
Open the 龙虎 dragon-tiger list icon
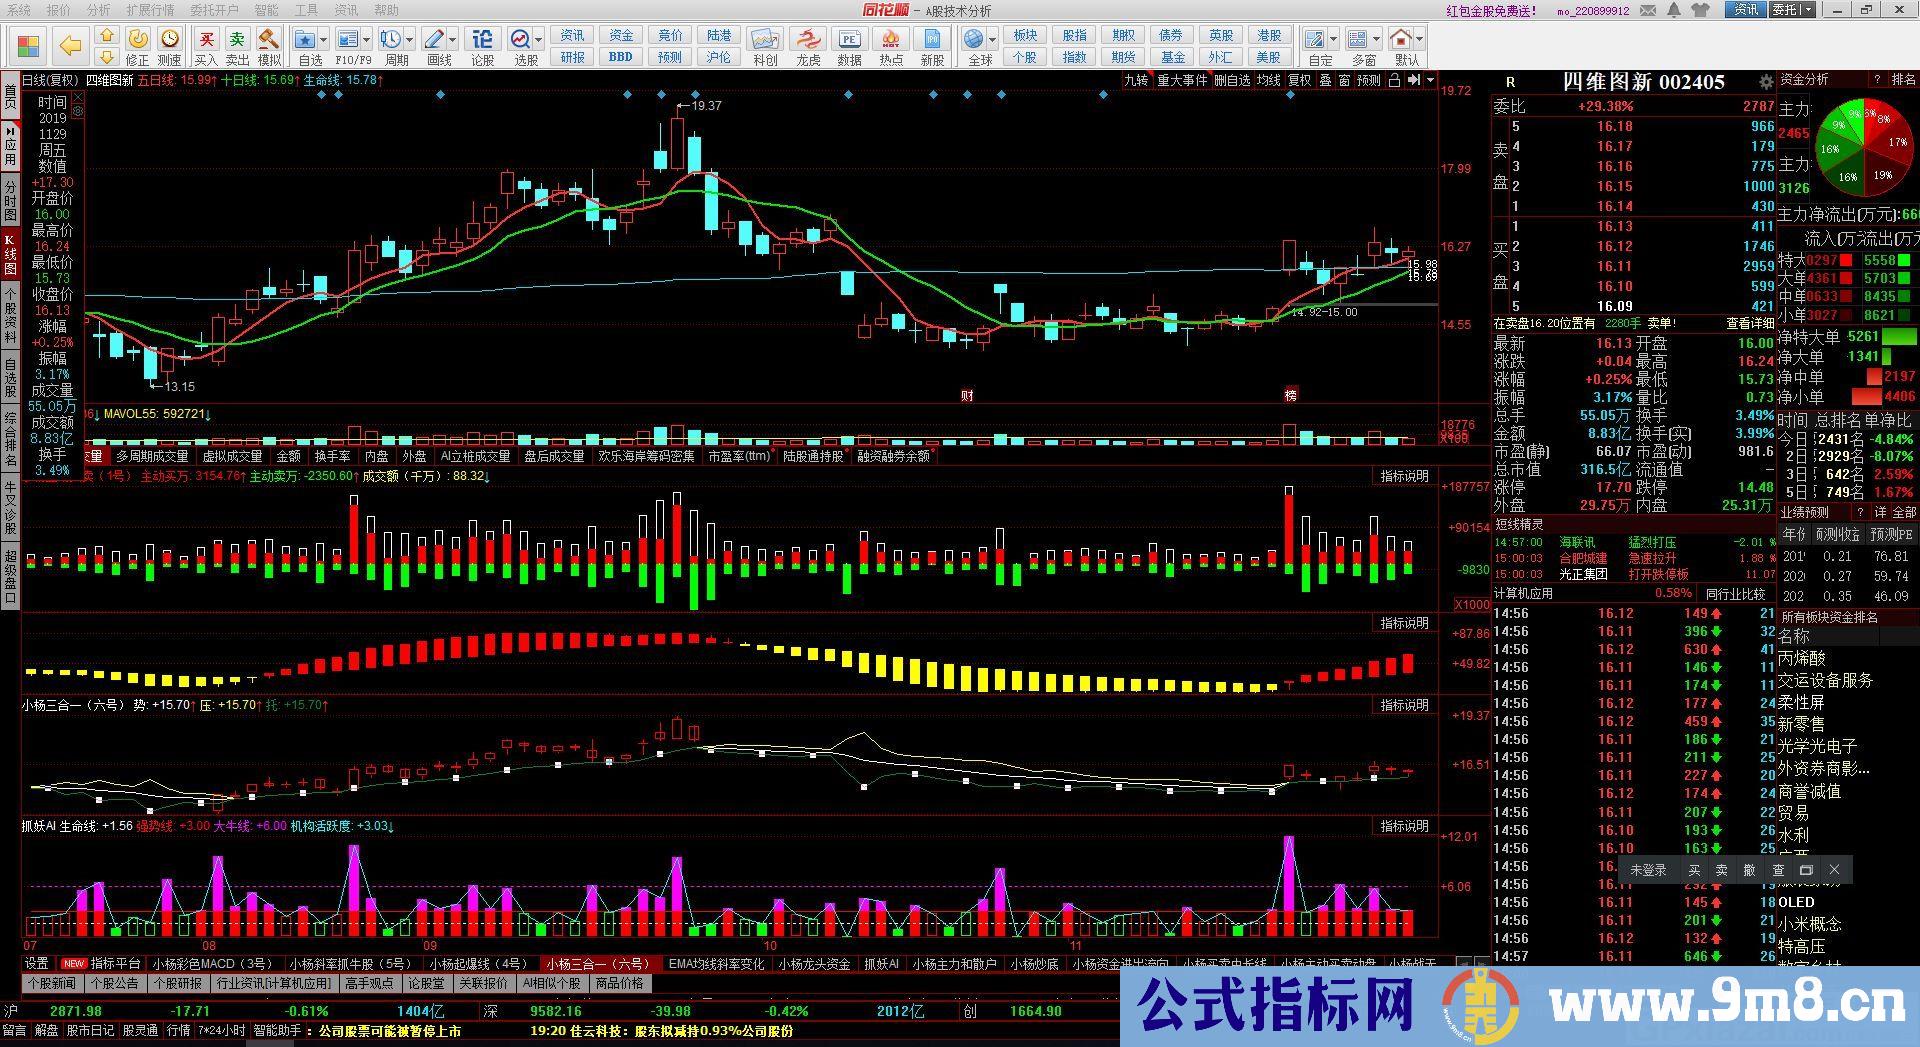pyautogui.click(x=807, y=39)
